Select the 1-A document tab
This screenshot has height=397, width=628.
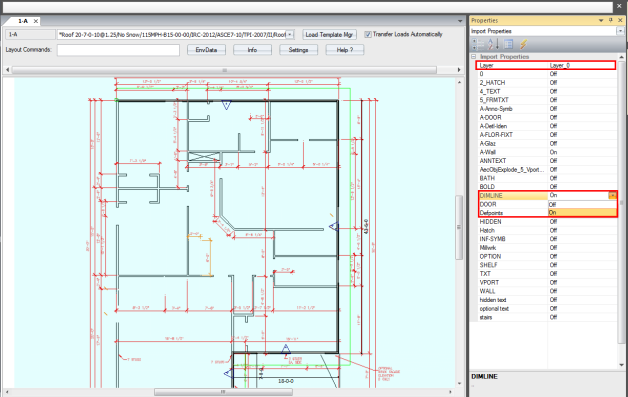pos(22,21)
